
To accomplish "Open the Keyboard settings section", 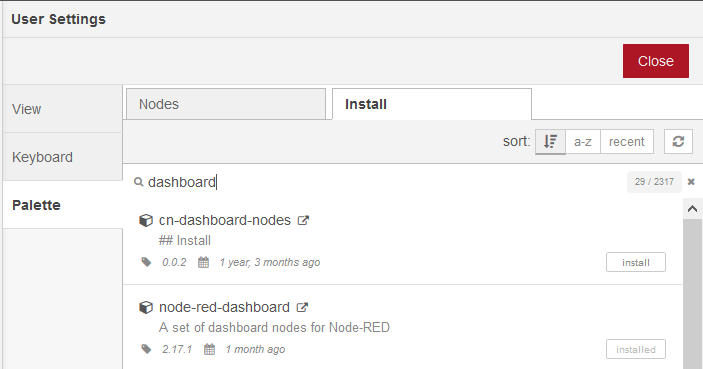I will [62, 157].
